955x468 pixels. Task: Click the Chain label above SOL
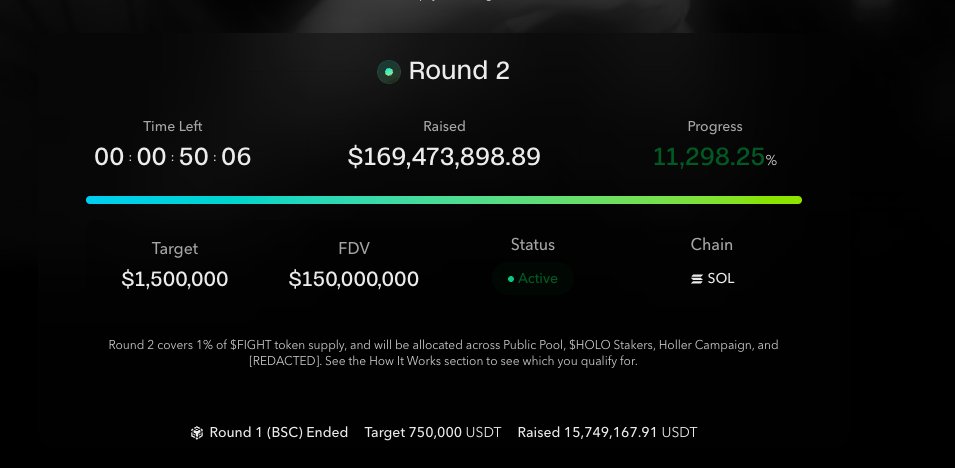coord(711,245)
